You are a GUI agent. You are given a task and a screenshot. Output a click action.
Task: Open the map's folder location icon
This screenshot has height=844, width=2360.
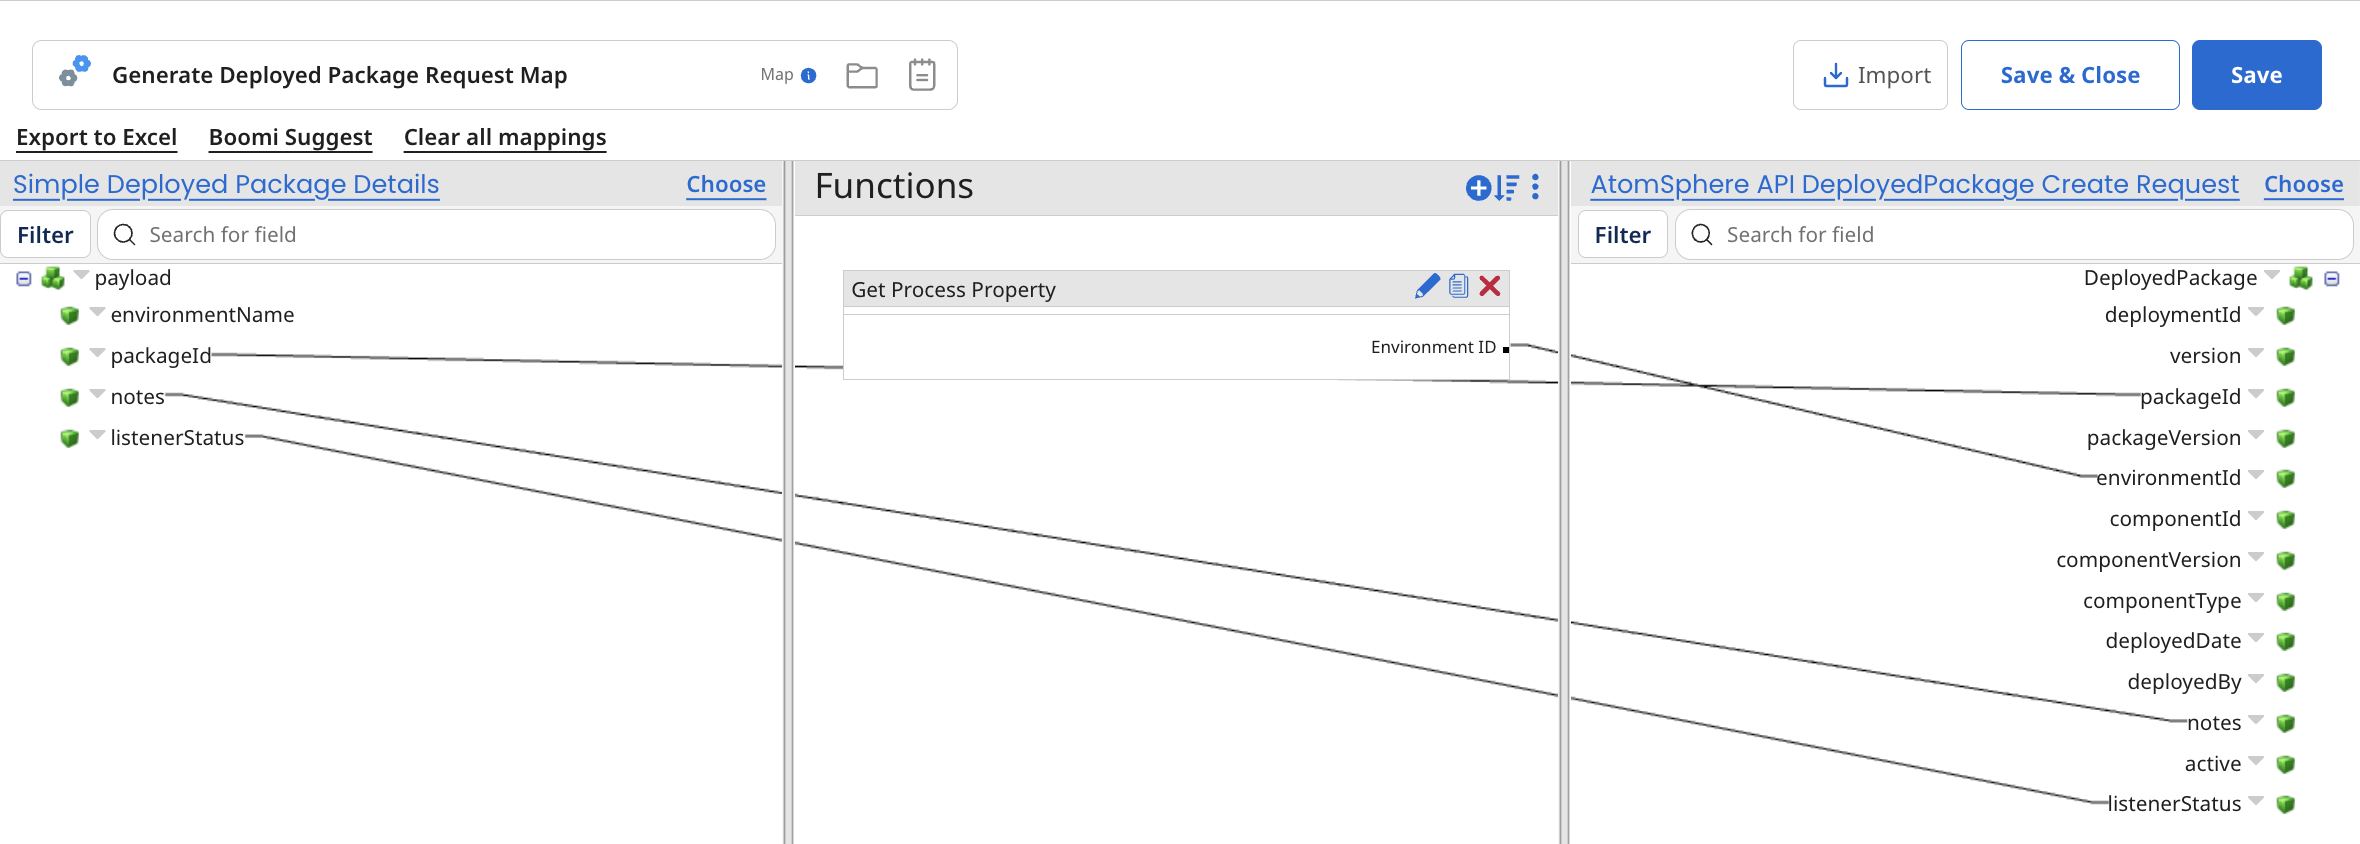(x=861, y=74)
